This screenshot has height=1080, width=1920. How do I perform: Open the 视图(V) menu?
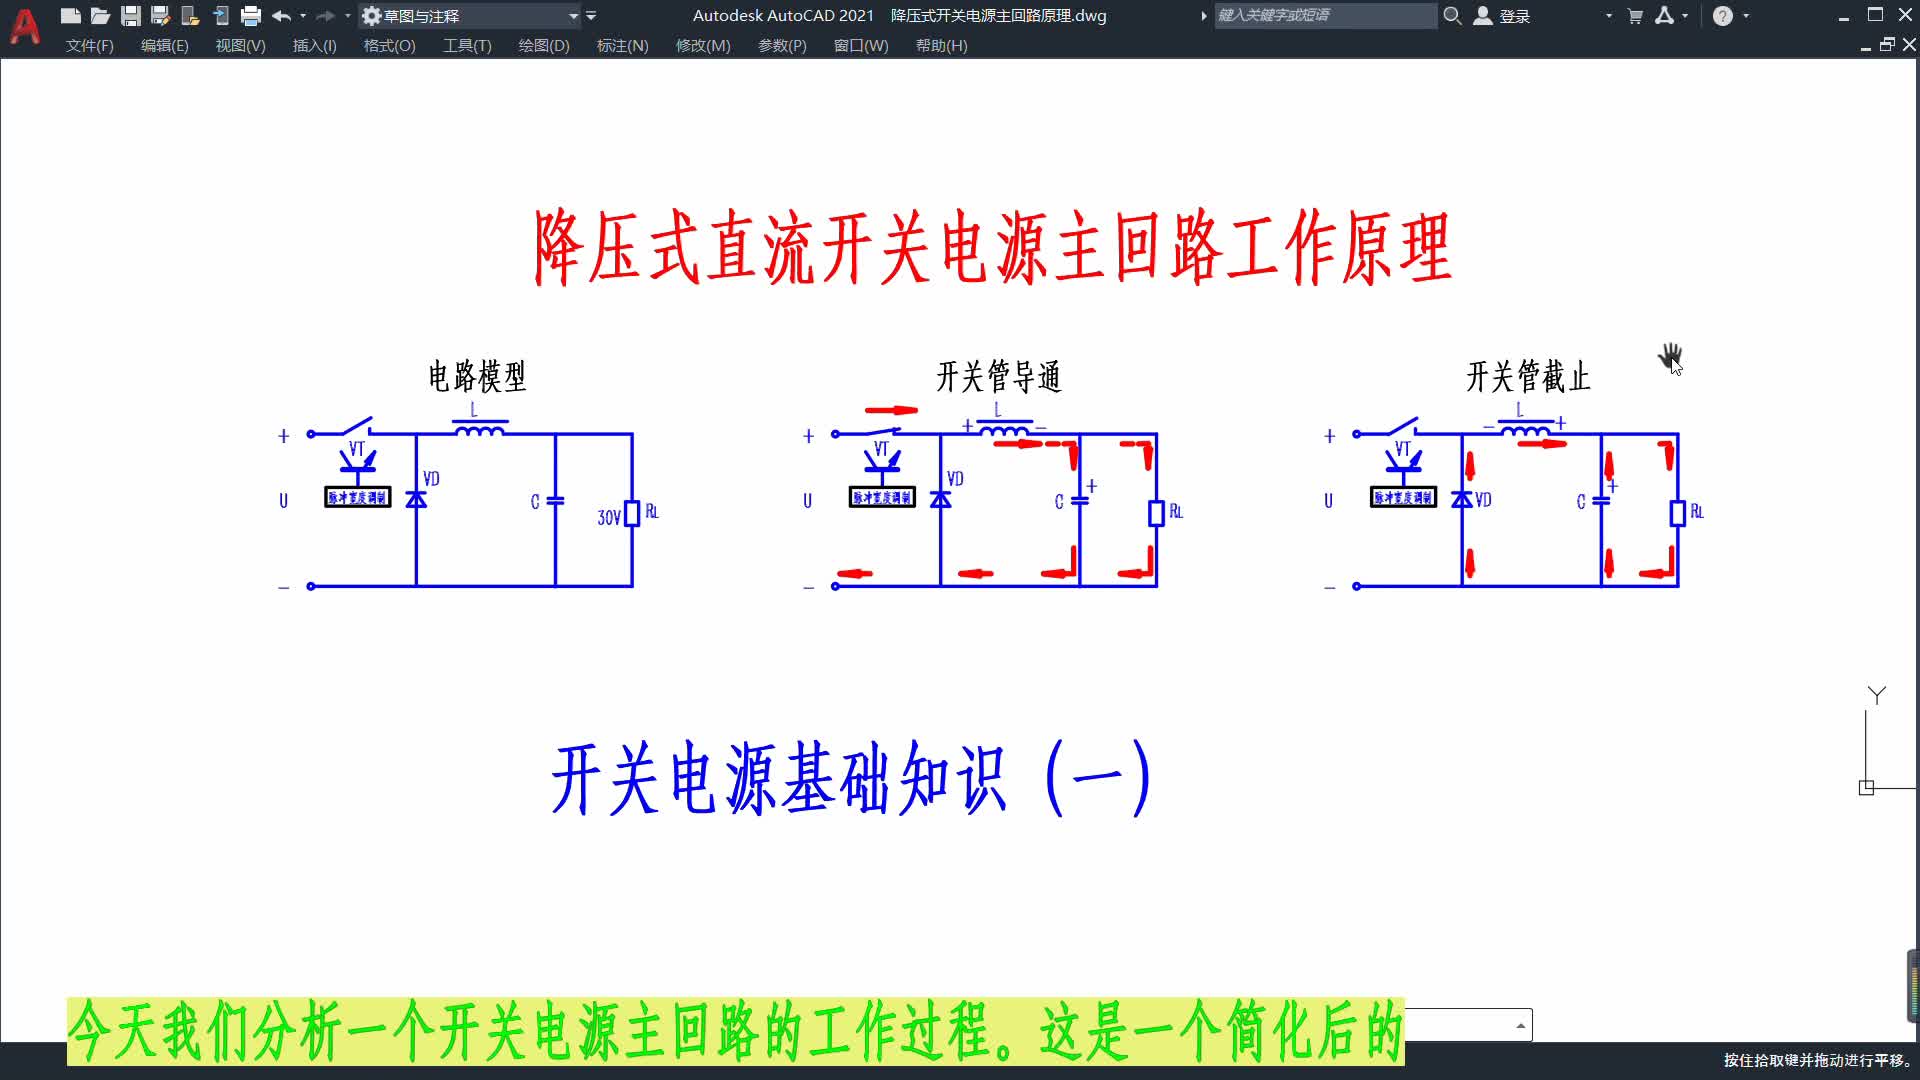pyautogui.click(x=240, y=46)
